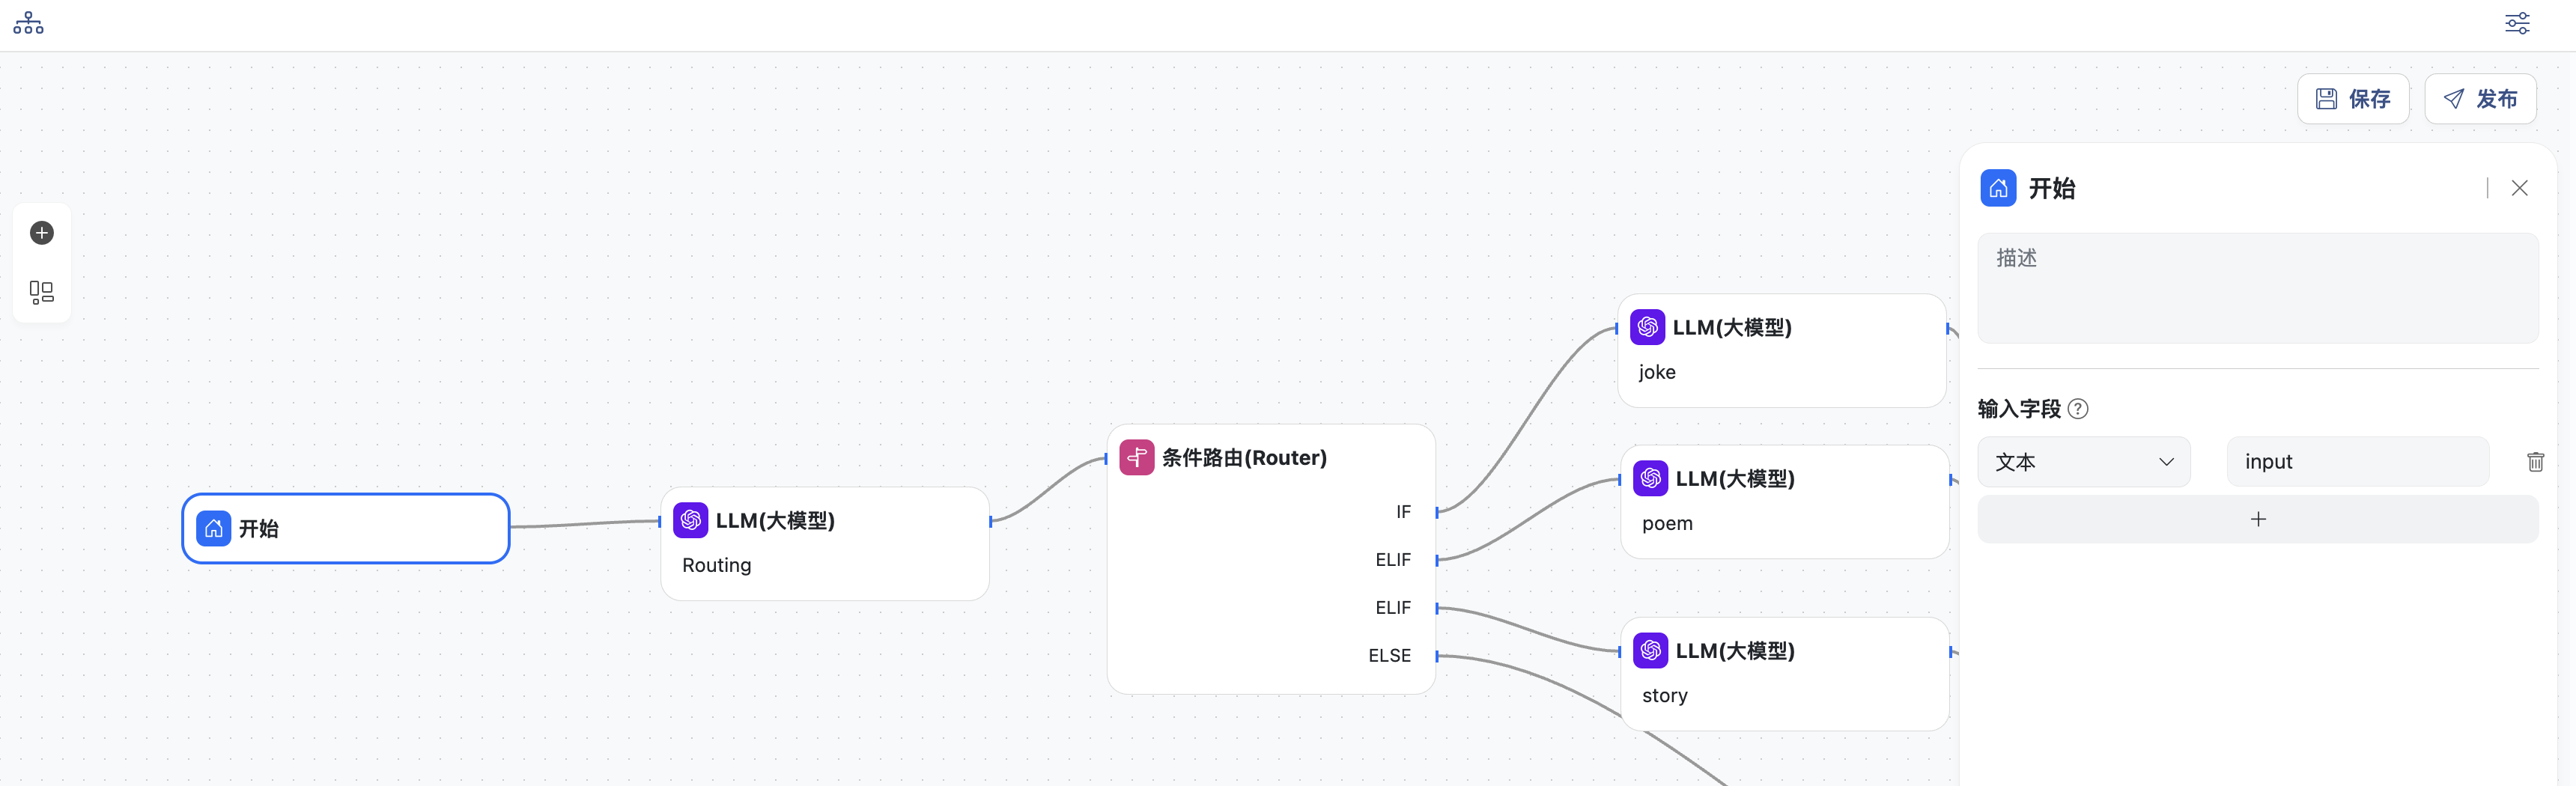2576x786 pixels.
Task: Select the story LLM node
Action: coord(1783,673)
